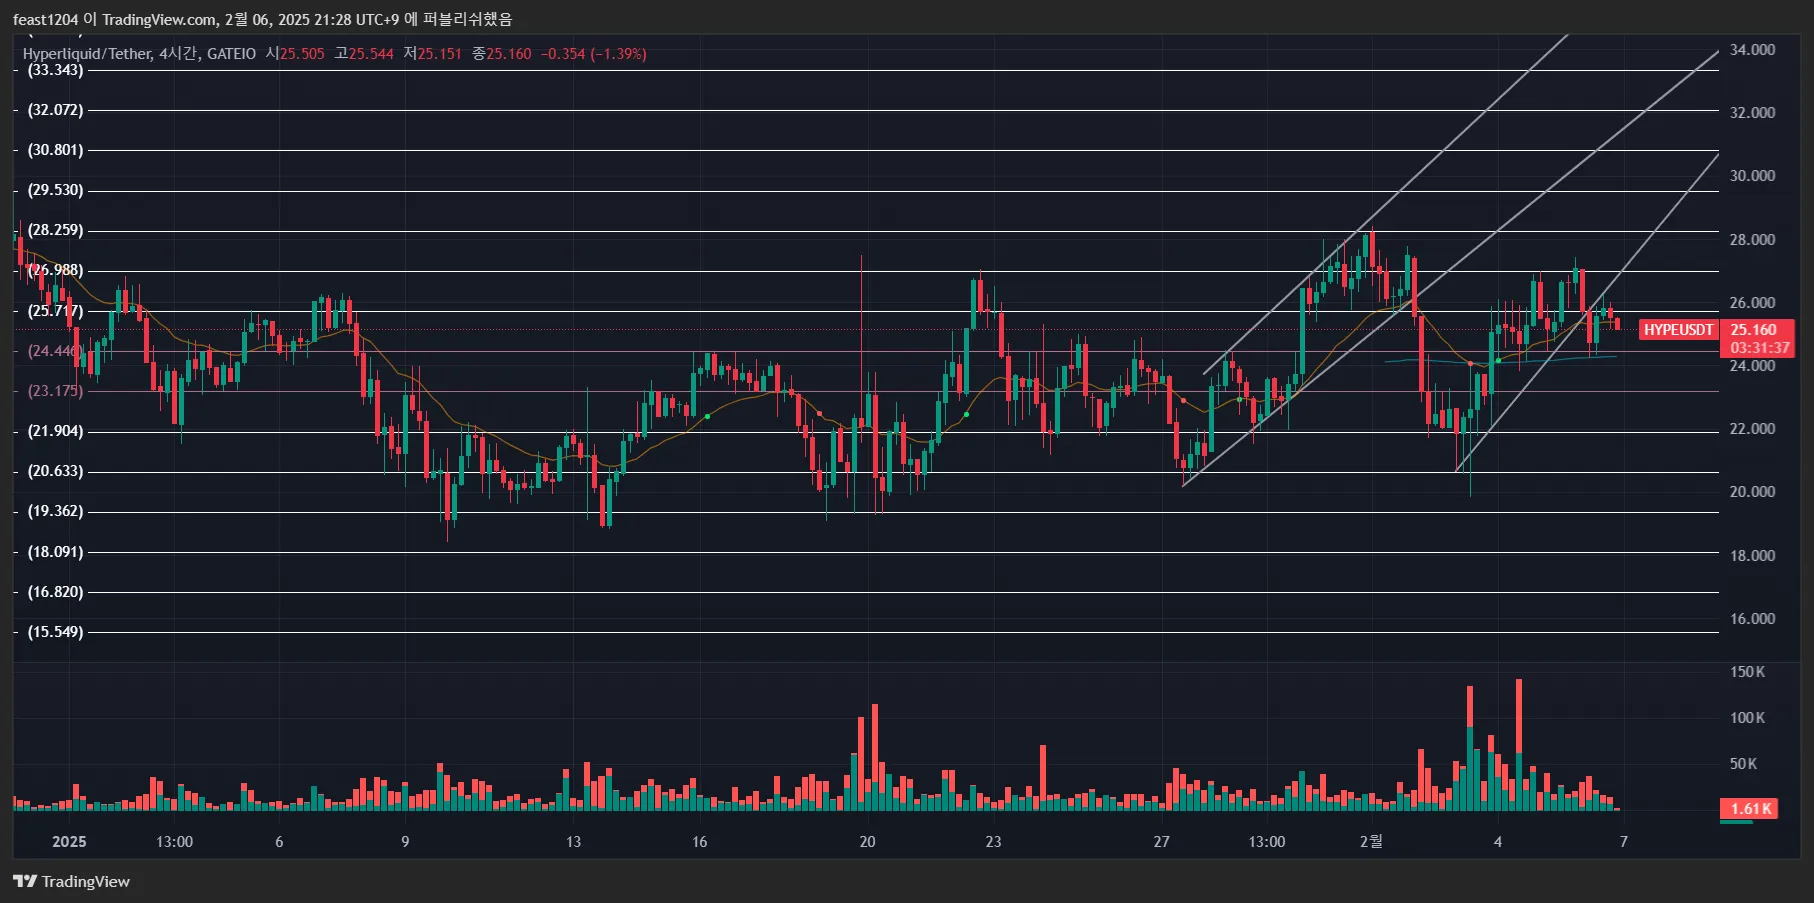
Task: Click the 03:31:37 candle countdown timer
Action: [x=1759, y=348]
